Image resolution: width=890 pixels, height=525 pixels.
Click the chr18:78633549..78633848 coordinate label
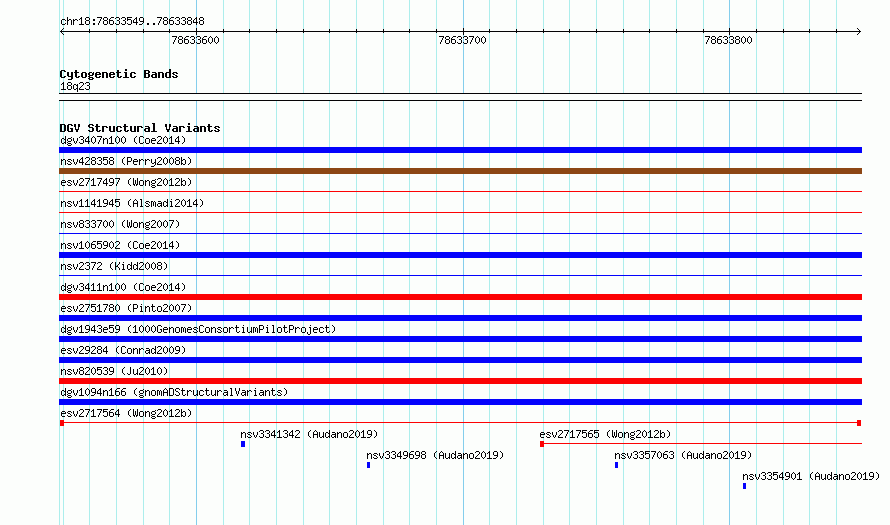[132, 22]
